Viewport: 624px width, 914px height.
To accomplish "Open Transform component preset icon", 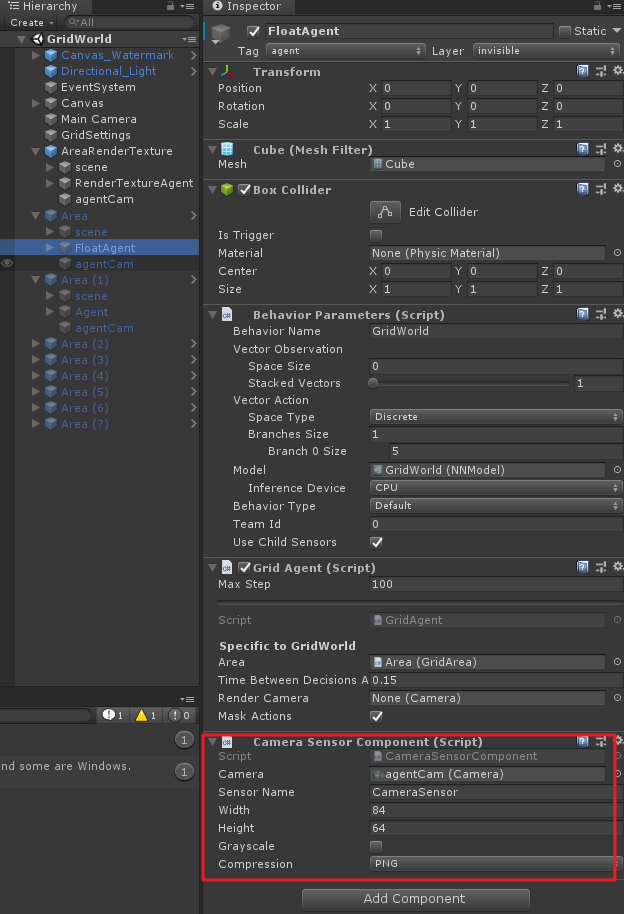I will coord(601,71).
